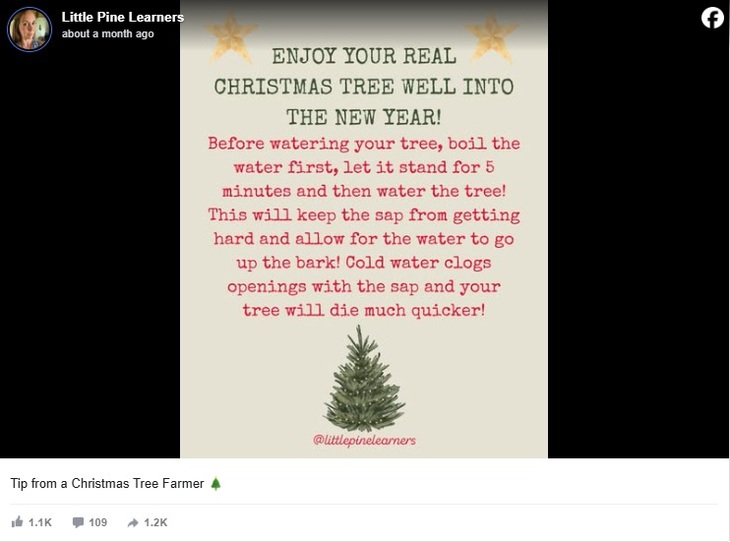Click the right gold star decoration
The image size is (730, 542).
coord(492,37)
